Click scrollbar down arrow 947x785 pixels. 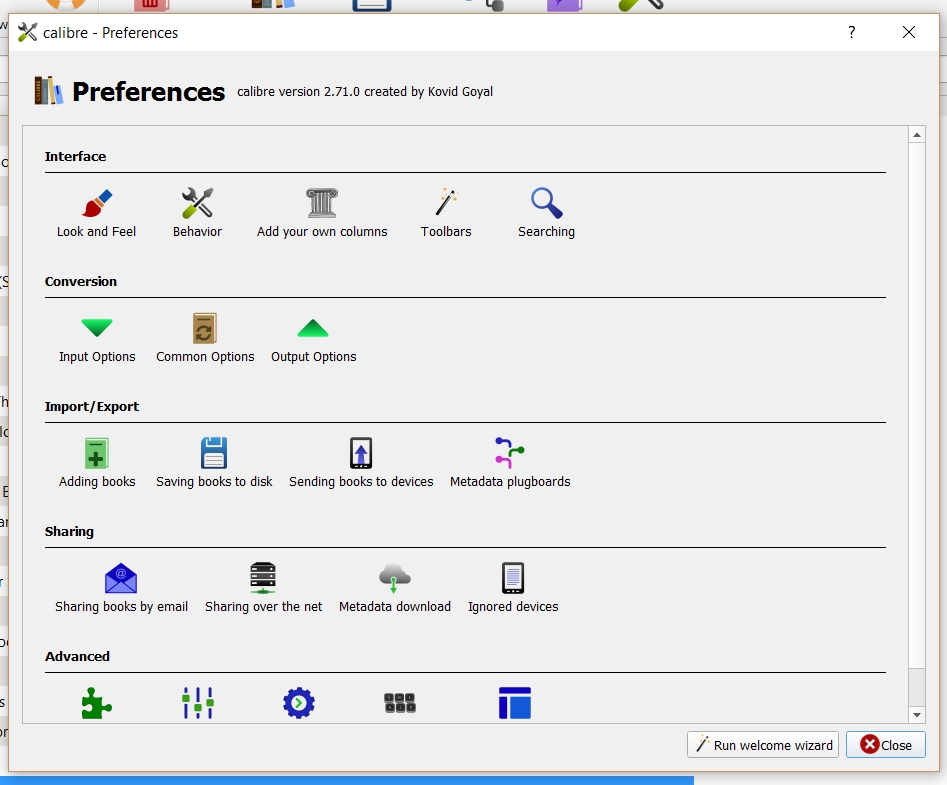pos(917,715)
